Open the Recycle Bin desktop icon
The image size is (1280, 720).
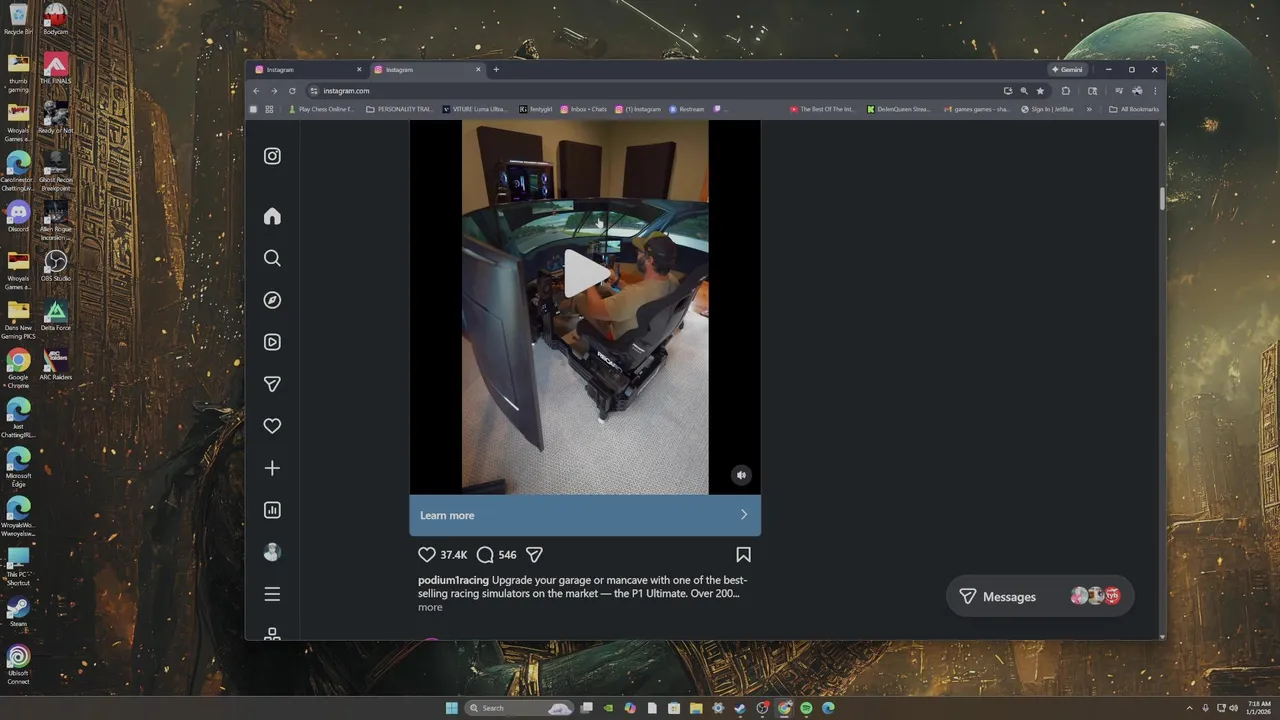[18, 20]
